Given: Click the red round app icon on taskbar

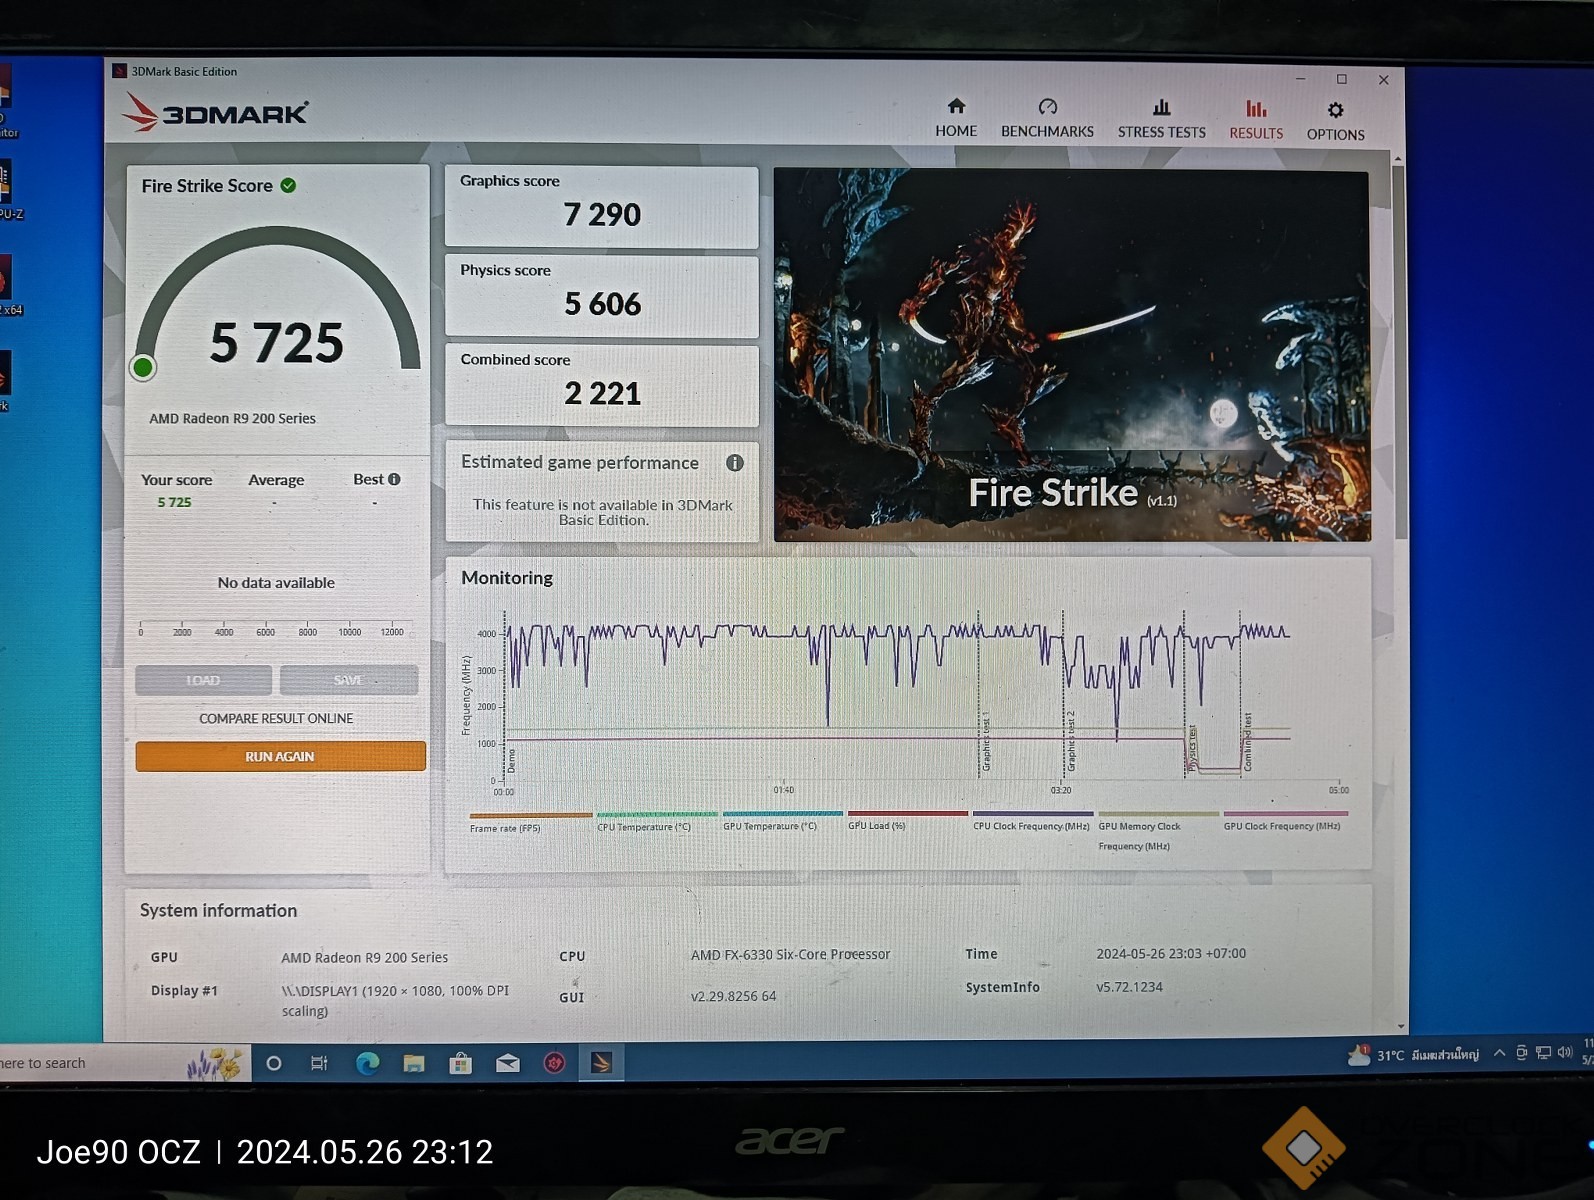Looking at the screenshot, I should click(554, 1063).
